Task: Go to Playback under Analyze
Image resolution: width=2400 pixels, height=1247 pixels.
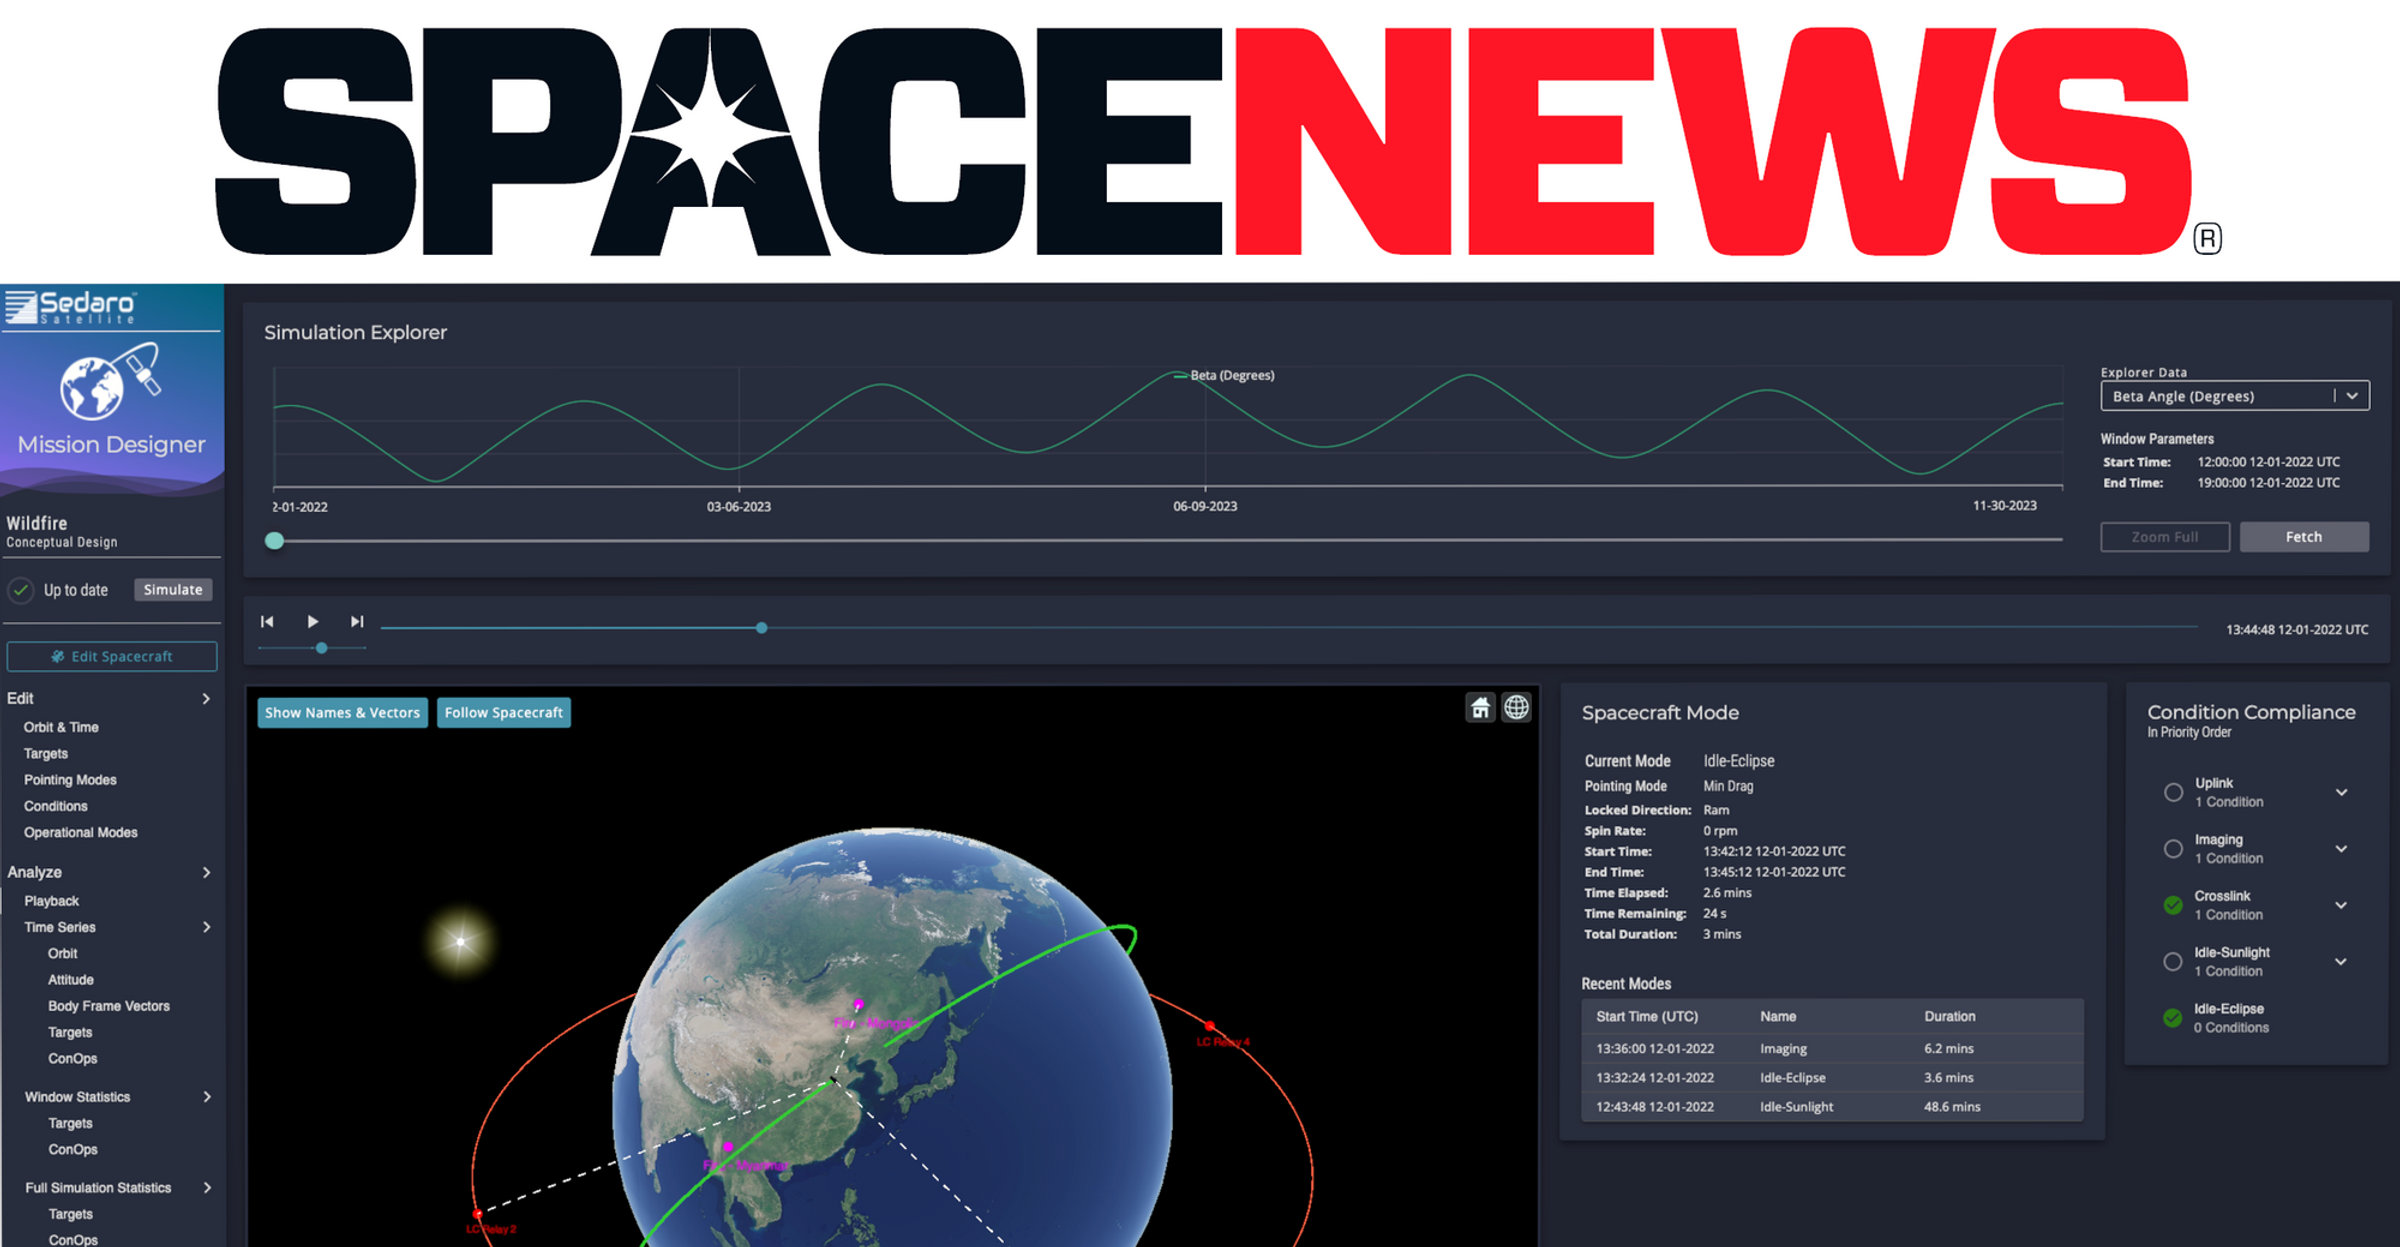Action: coord(52,901)
